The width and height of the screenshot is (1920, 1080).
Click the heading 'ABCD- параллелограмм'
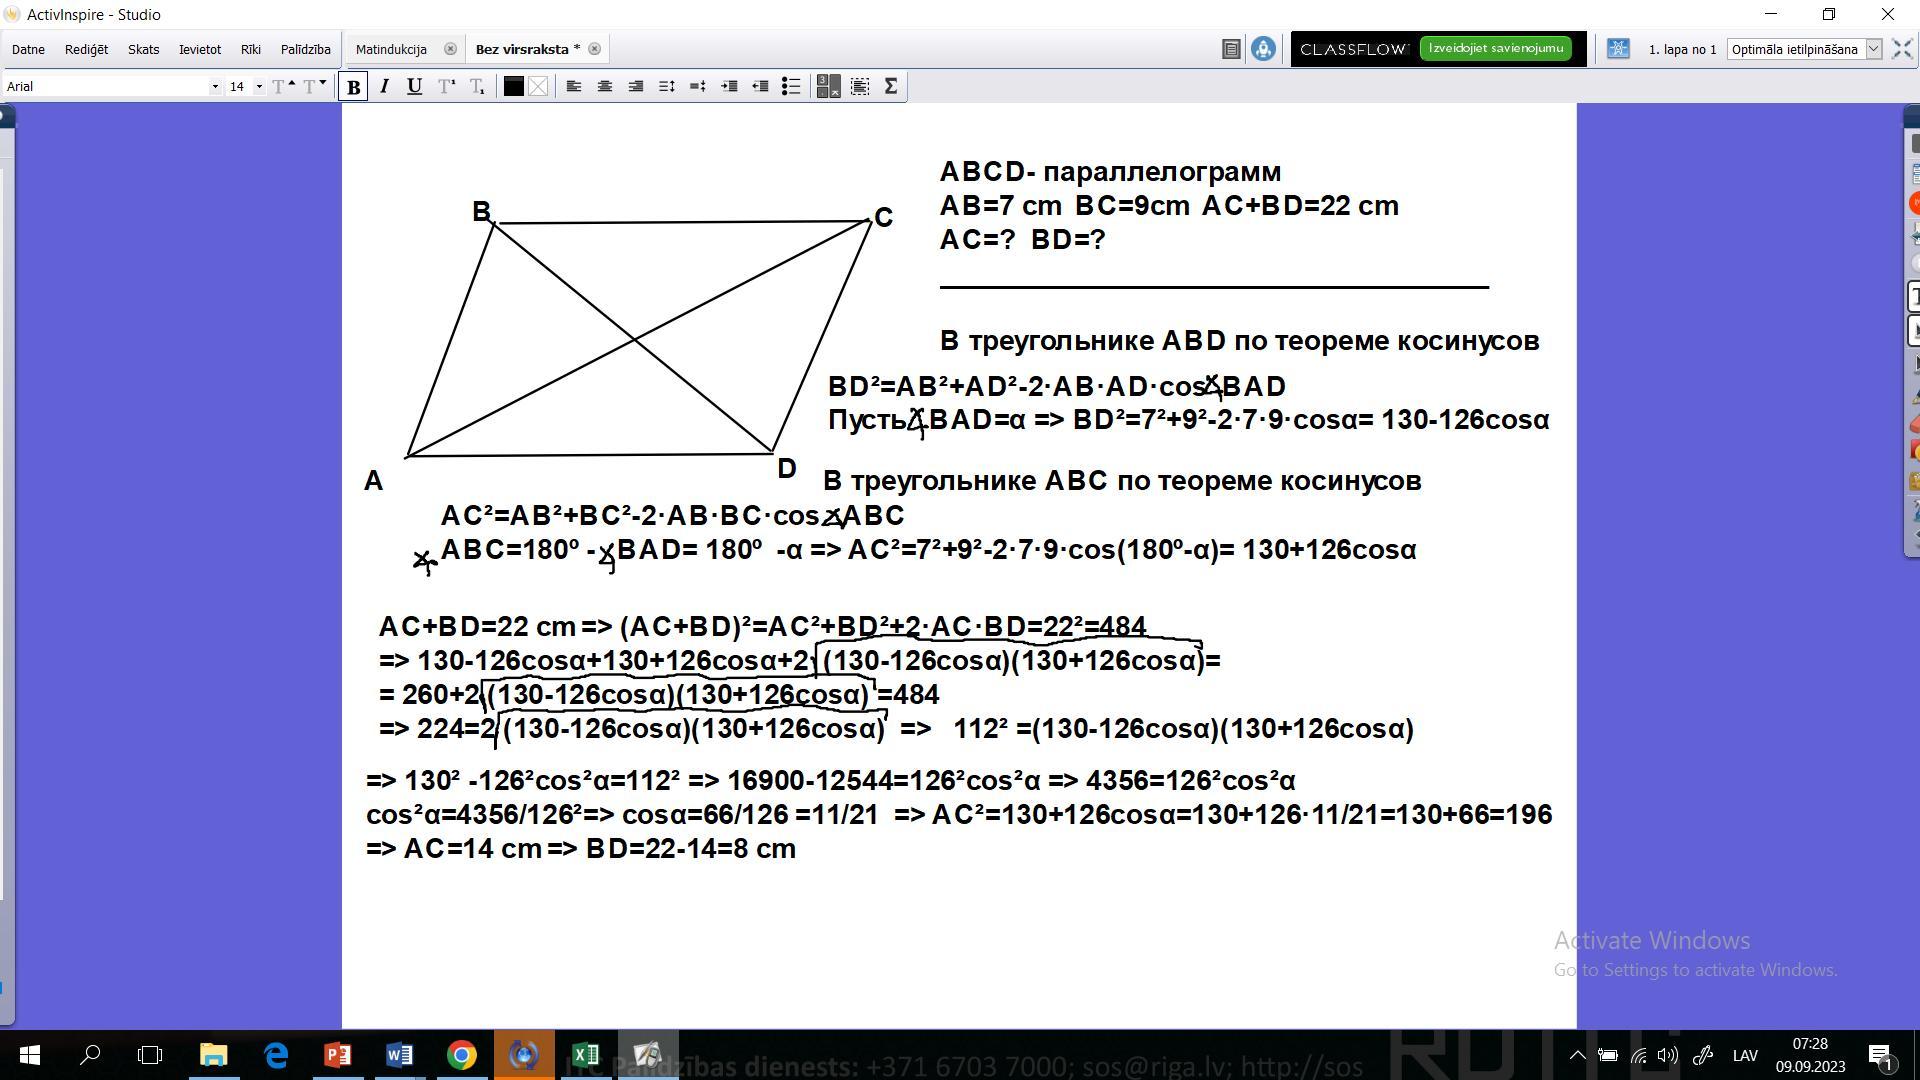pyautogui.click(x=1110, y=172)
